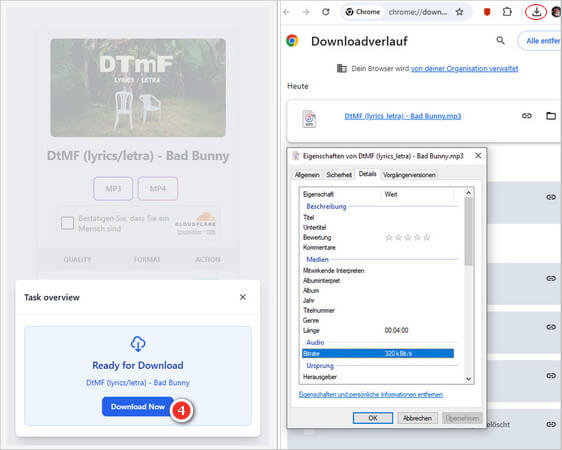Click 'Alle entfernen' button

tap(540, 41)
